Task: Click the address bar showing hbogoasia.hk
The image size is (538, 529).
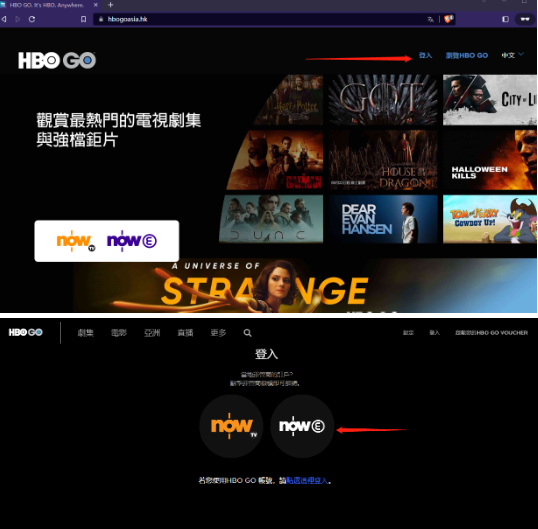Action: point(261,19)
